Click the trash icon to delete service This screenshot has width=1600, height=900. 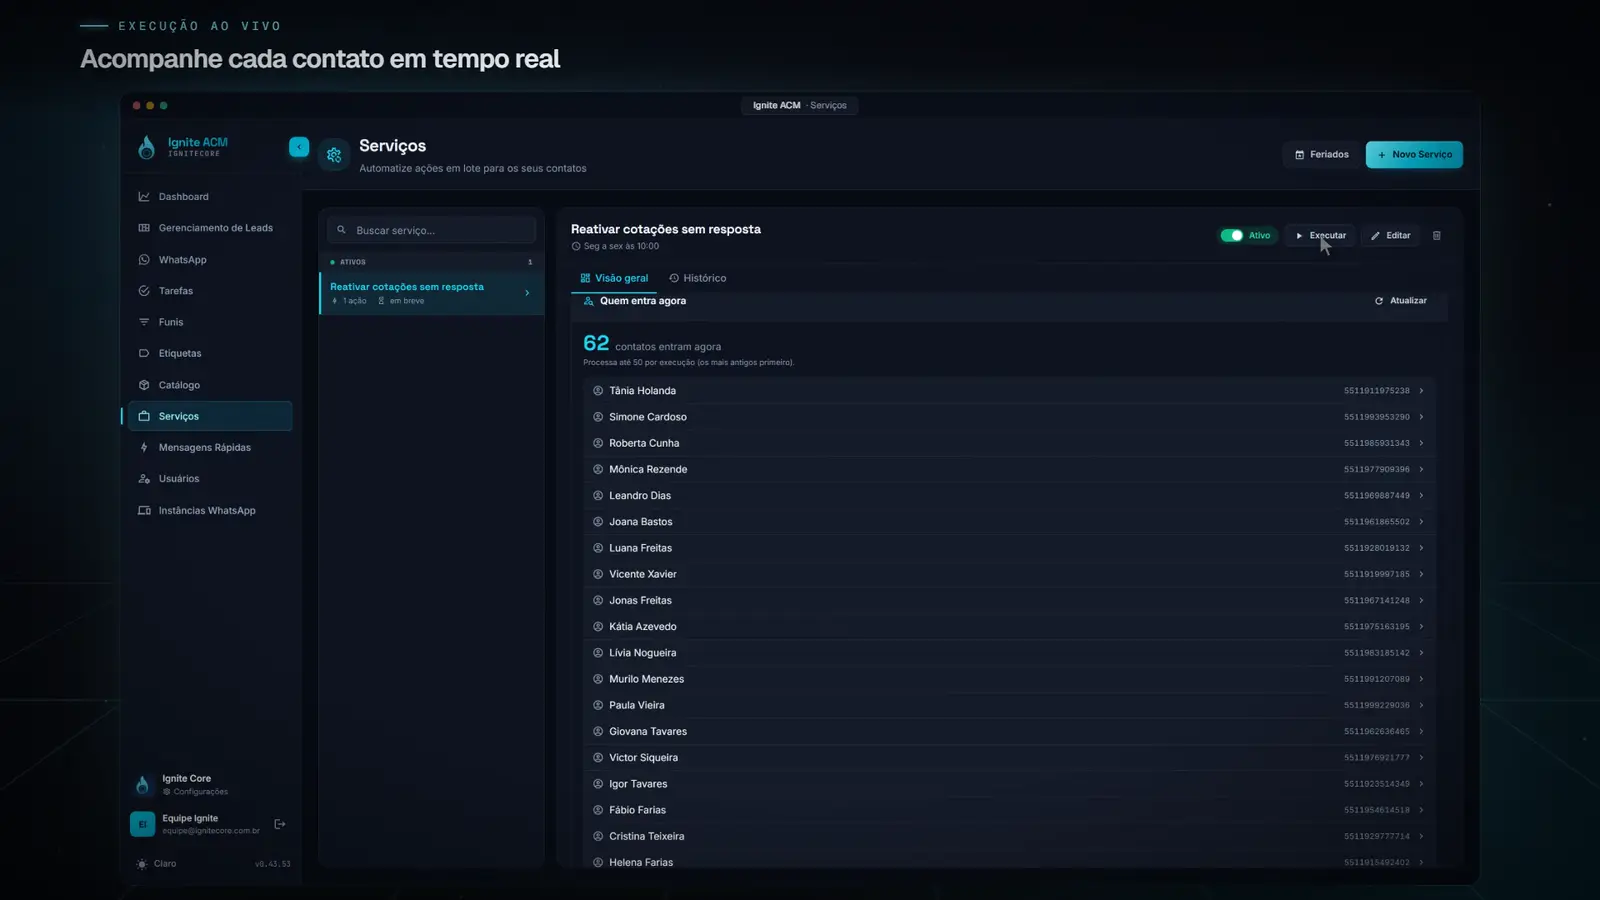coord(1437,236)
